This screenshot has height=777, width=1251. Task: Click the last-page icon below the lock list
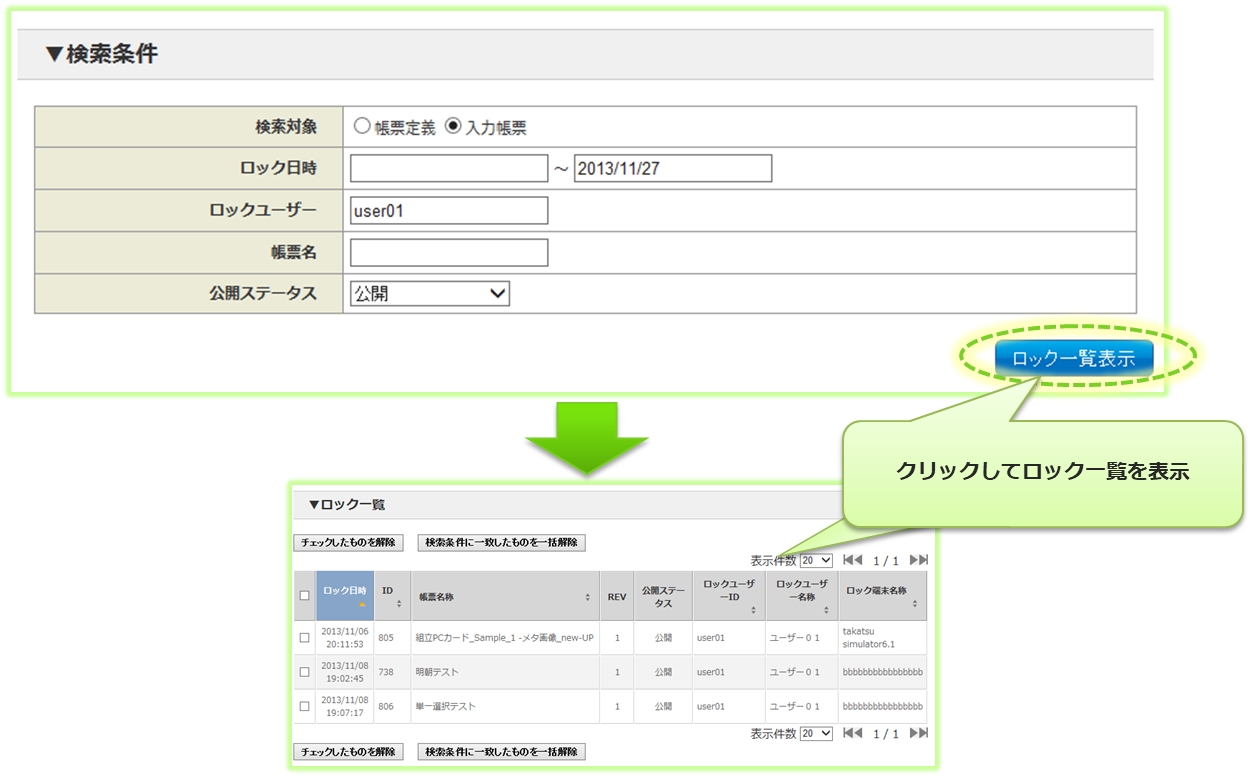918,733
